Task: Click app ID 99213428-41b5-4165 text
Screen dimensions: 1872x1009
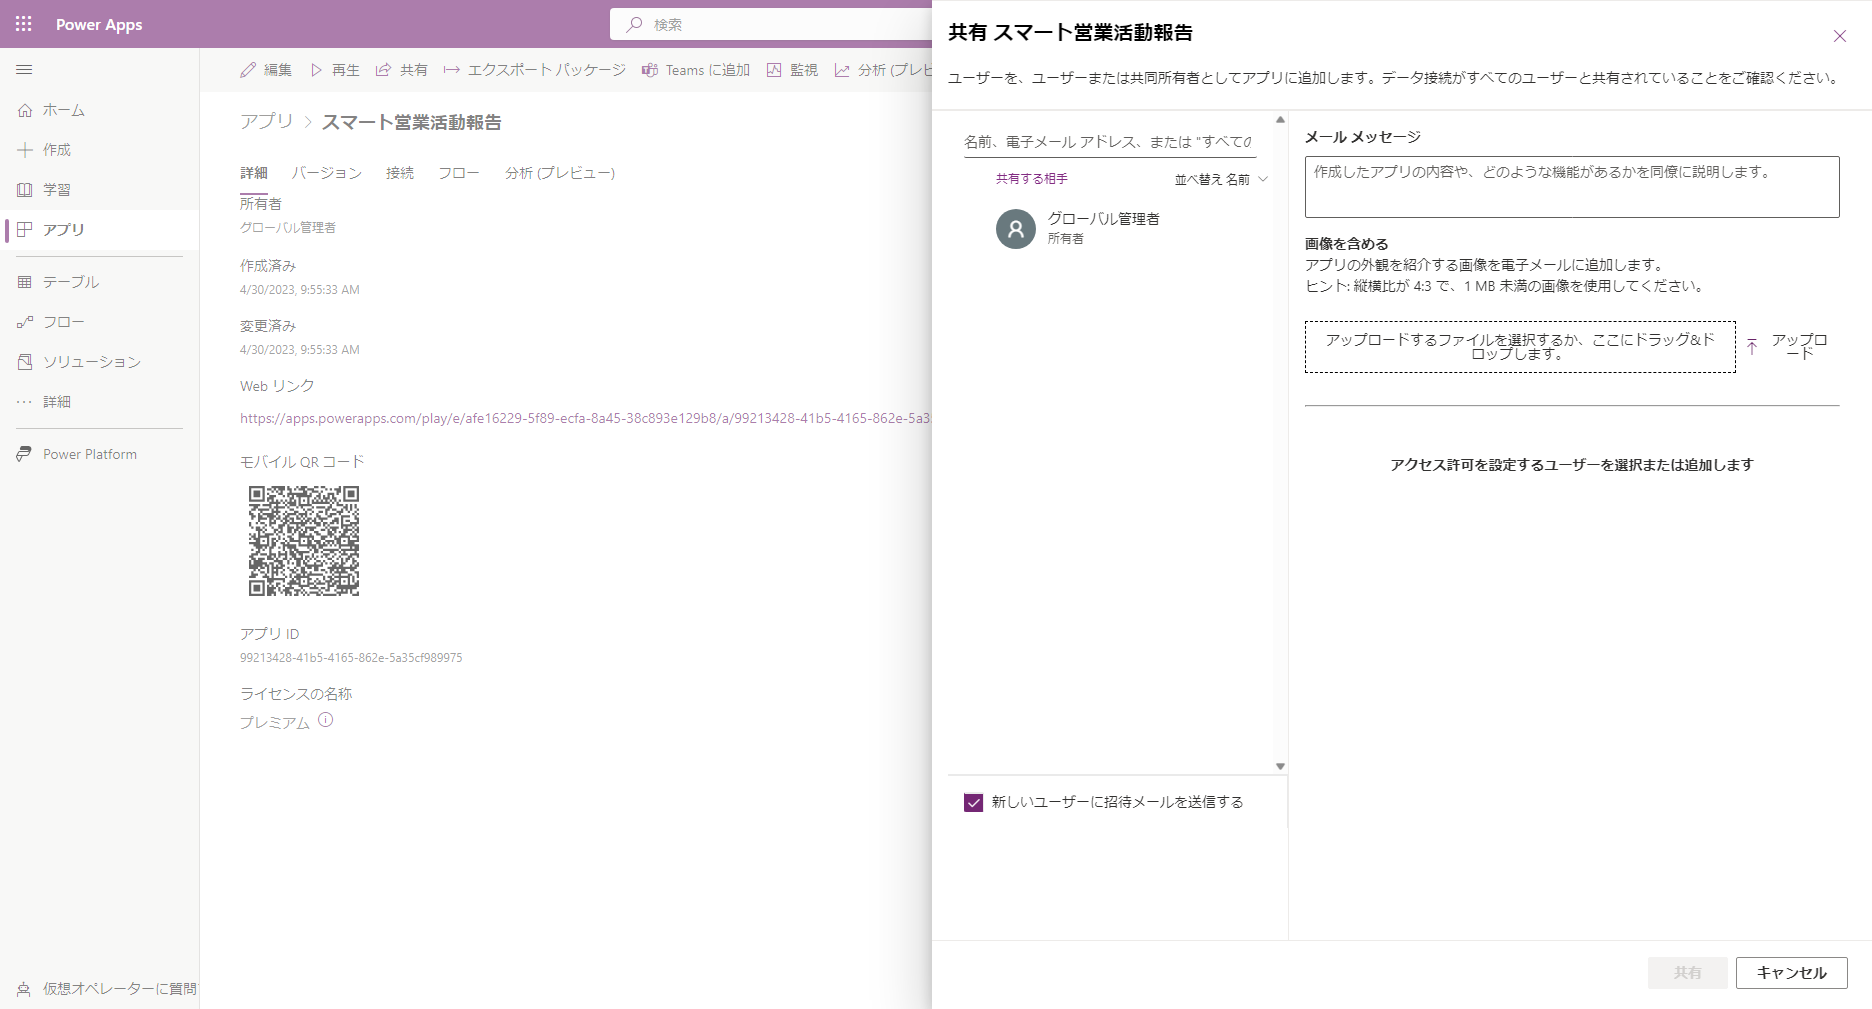Action: (351, 658)
